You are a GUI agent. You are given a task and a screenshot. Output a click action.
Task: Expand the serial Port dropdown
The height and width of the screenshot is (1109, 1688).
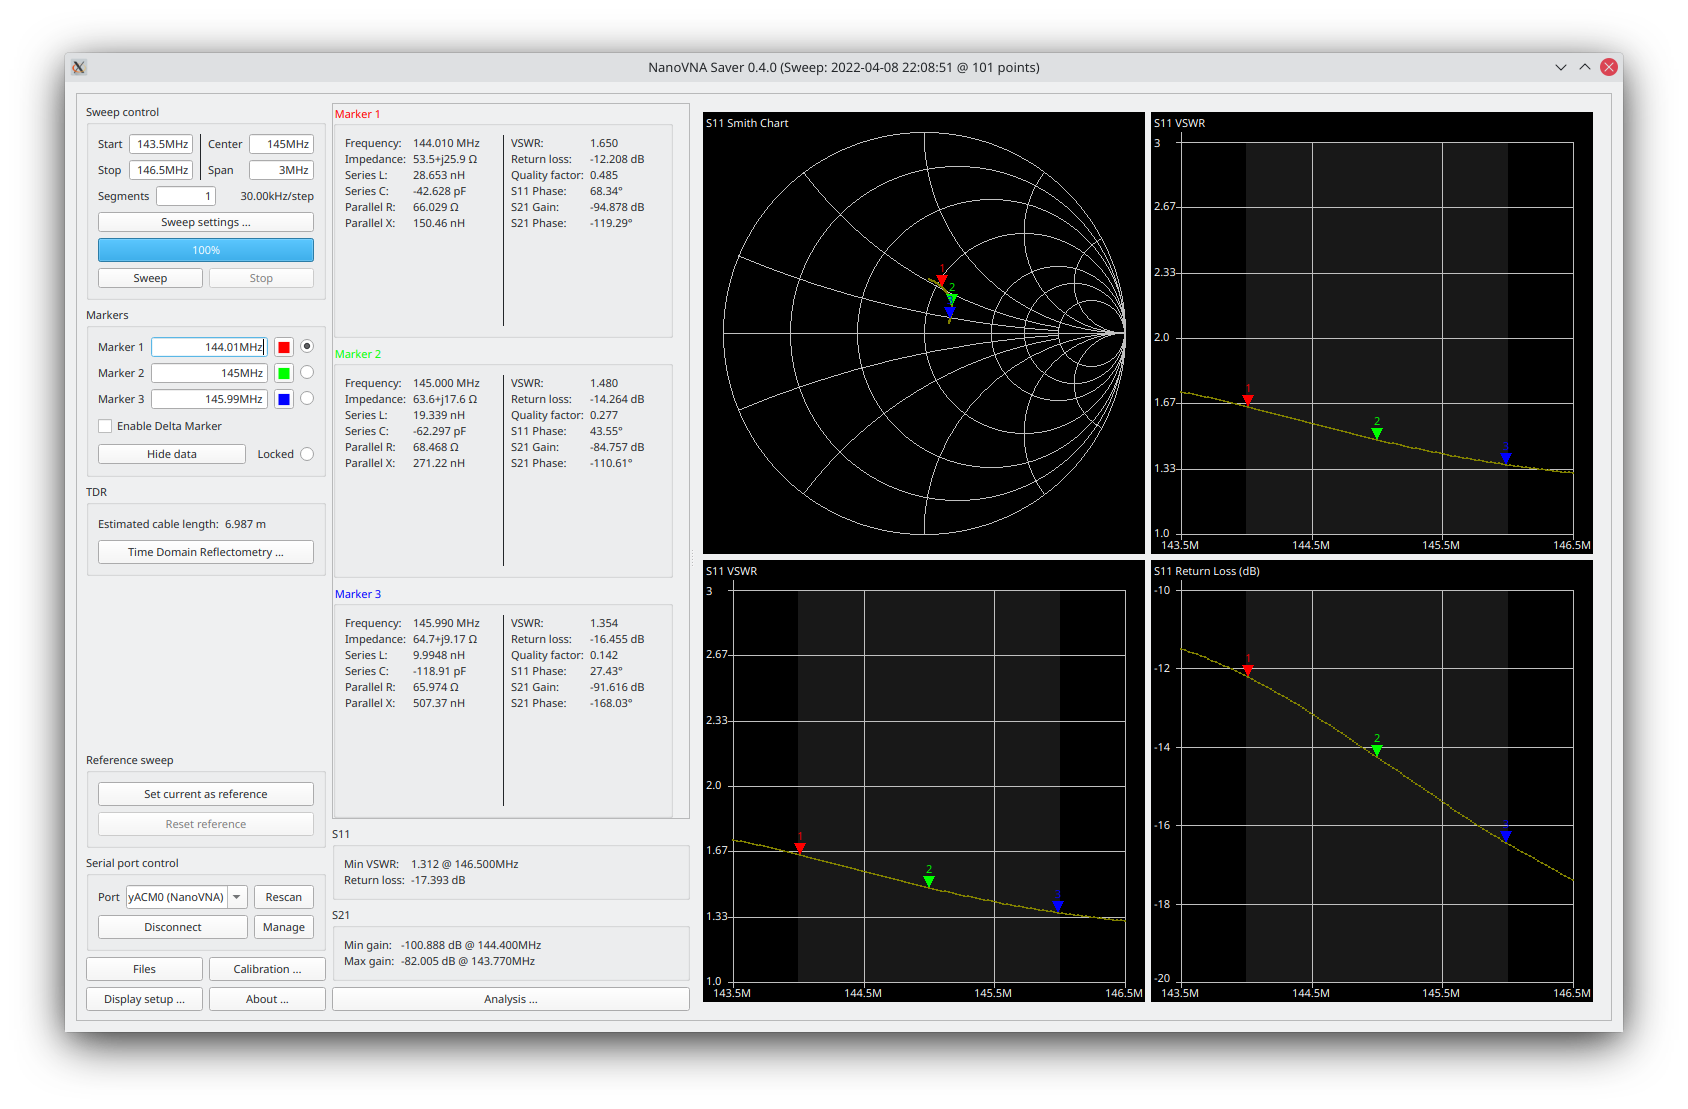[237, 897]
